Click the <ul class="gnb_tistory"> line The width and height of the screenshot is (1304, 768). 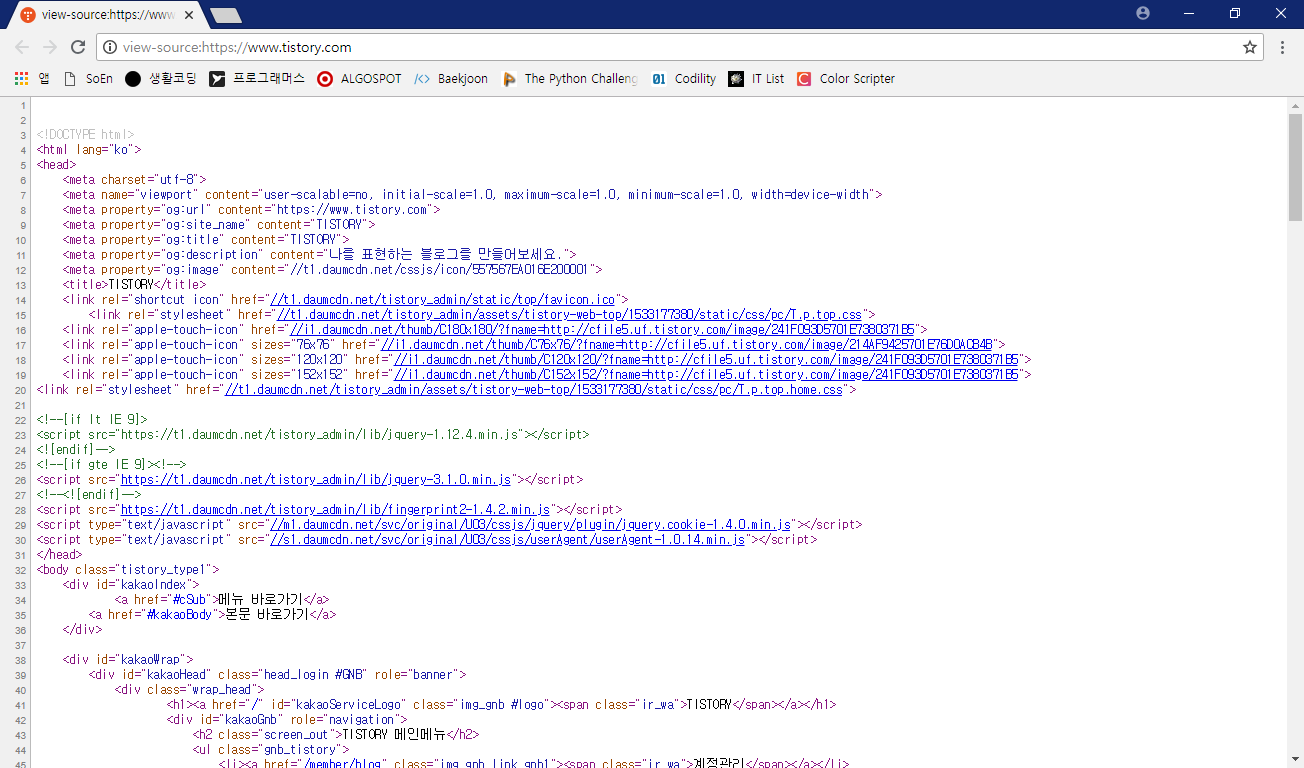pyautogui.click(x=270, y=749)
